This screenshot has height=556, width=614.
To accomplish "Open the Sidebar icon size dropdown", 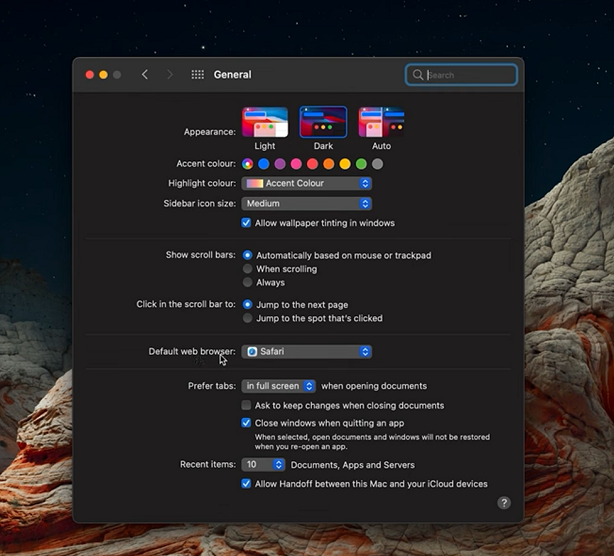I will coord(308,204).
